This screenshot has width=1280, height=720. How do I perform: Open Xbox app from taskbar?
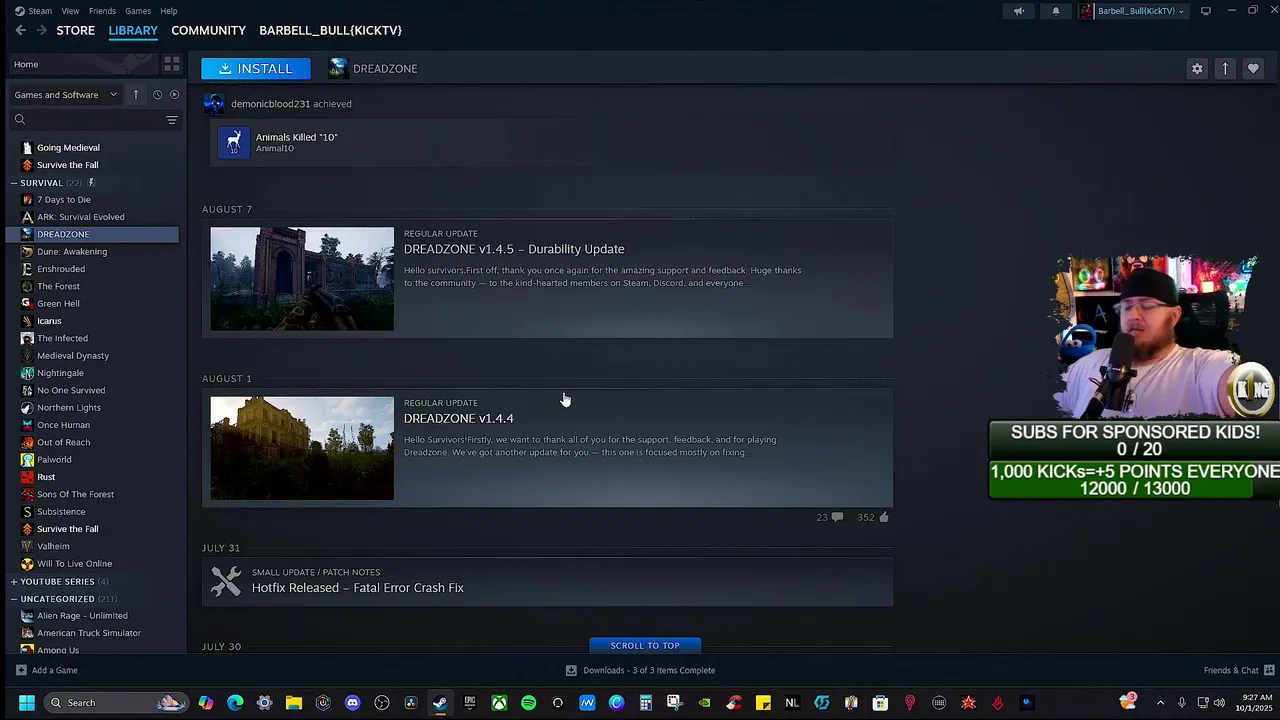point(499,703)
